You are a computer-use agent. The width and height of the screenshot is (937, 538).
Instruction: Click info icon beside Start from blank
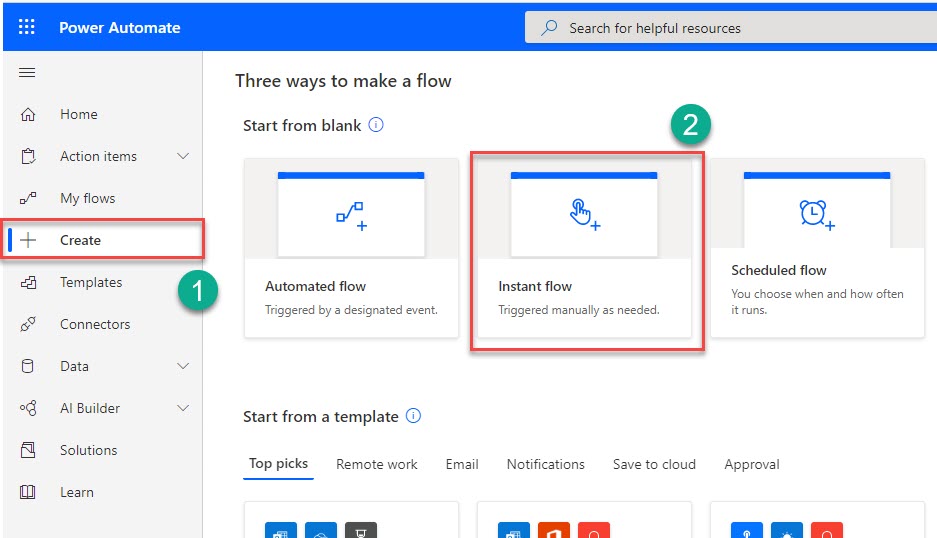376,125
